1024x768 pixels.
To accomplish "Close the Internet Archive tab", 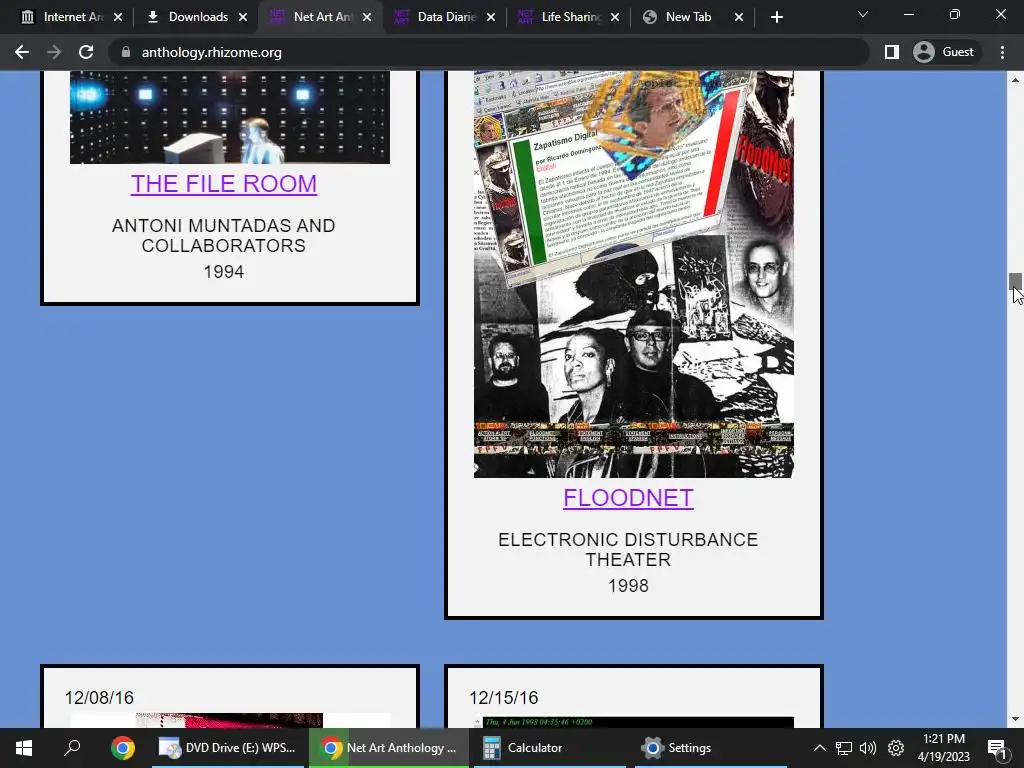I will point(118,17).
